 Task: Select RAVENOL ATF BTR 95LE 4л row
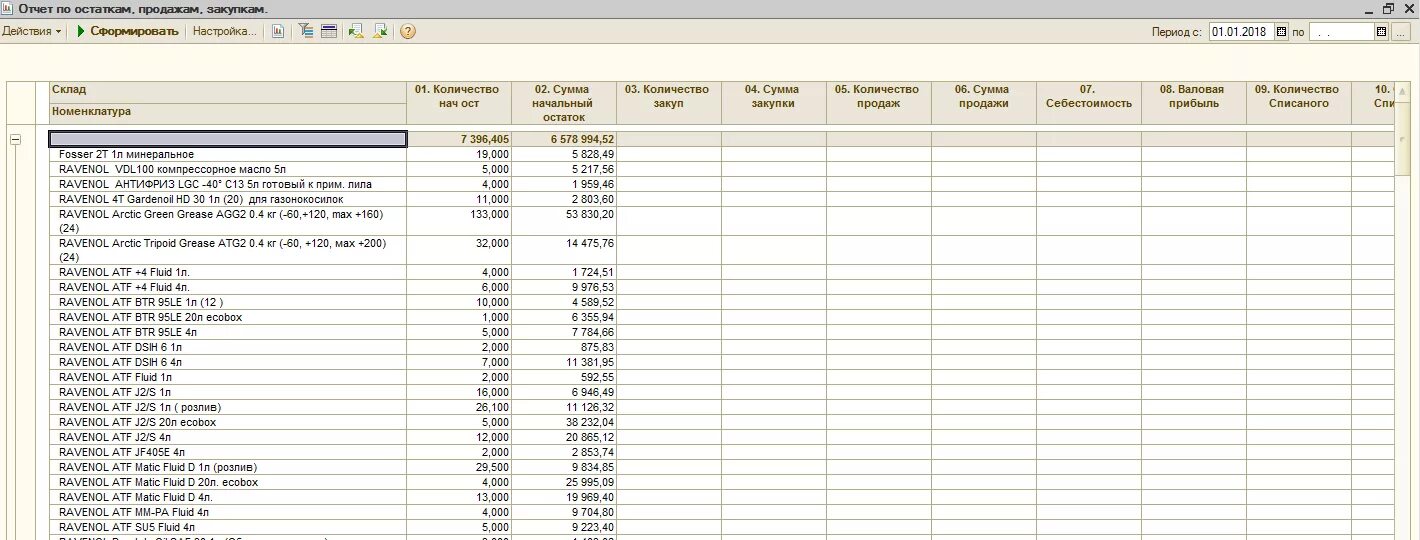pyautogui.click(x=228, y=332)
